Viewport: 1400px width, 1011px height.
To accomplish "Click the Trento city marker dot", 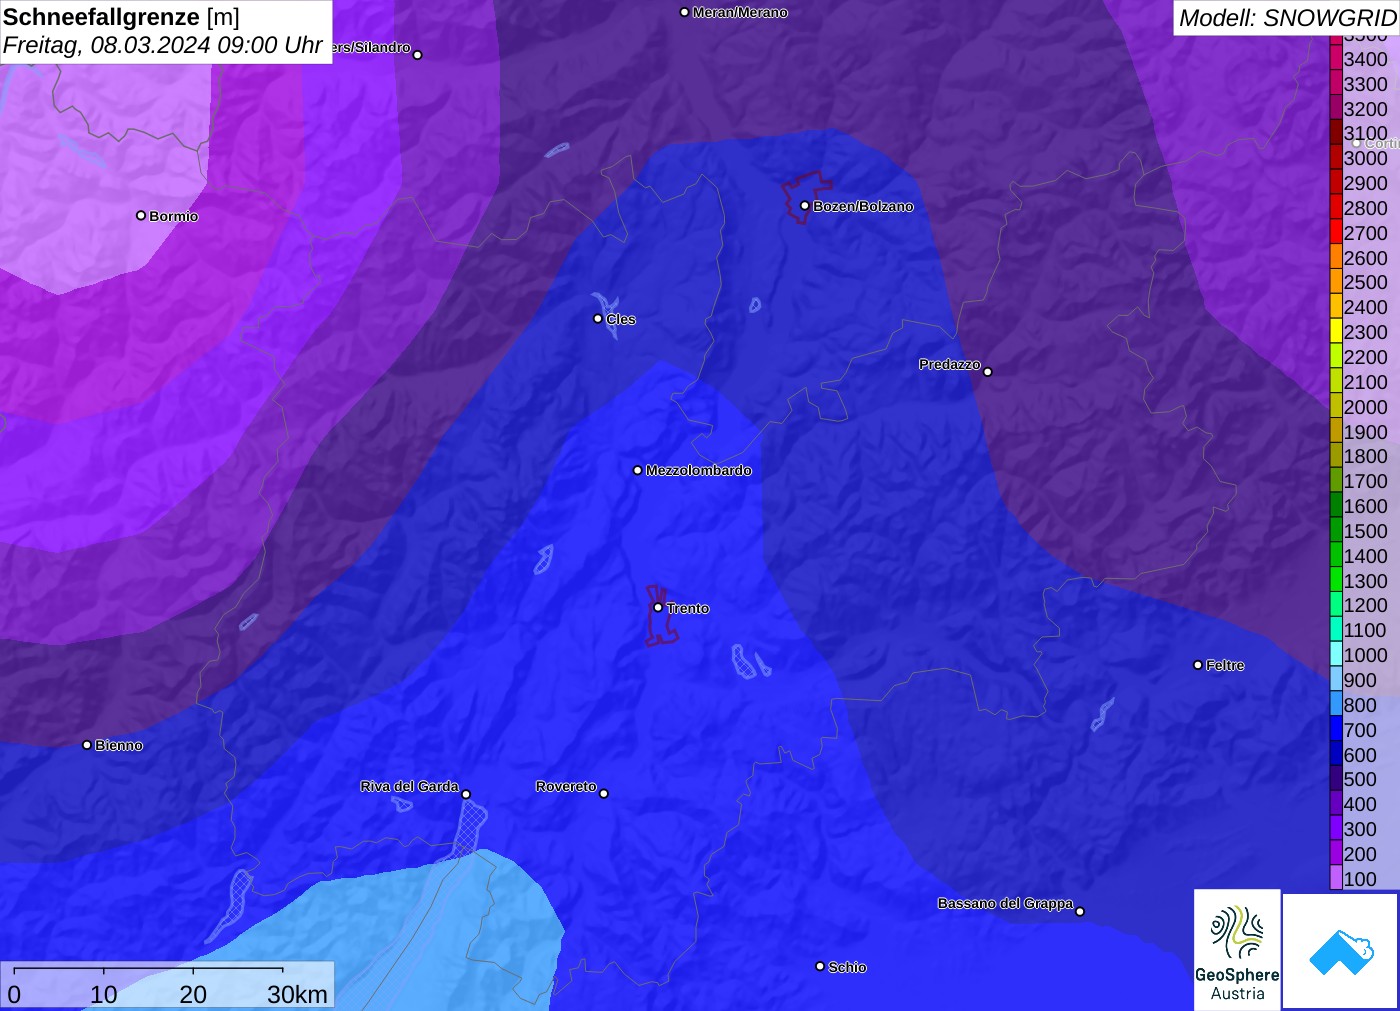I will click(658, 607).
